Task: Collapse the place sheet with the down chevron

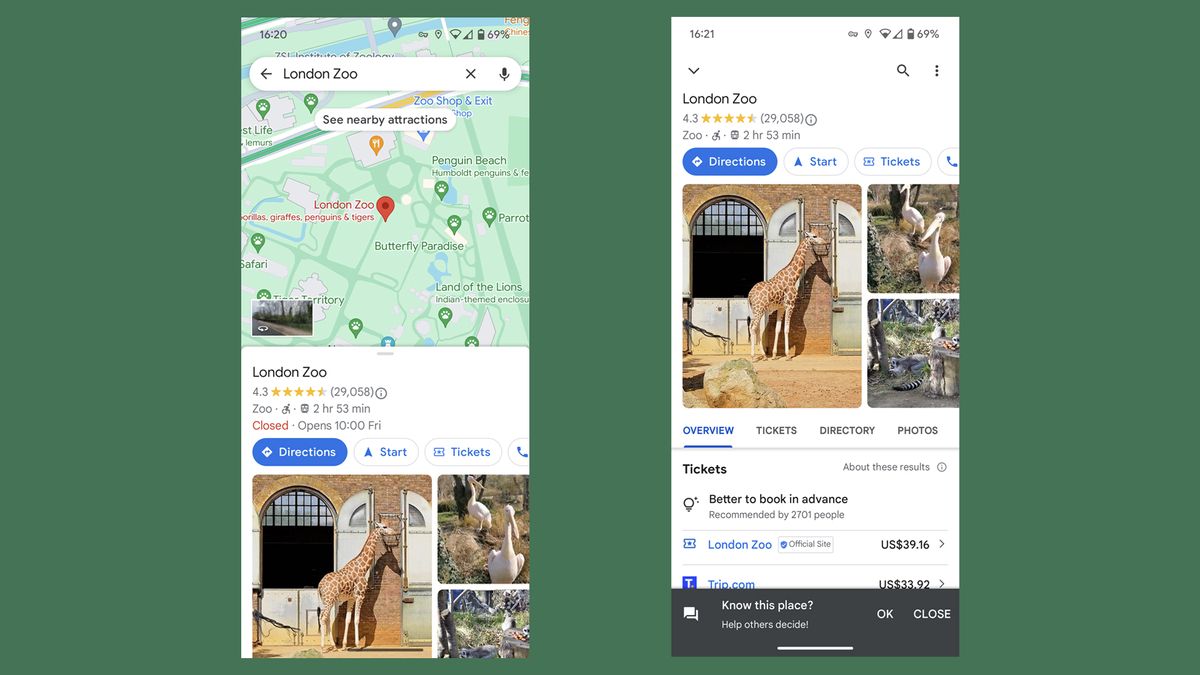Action: 694,70
